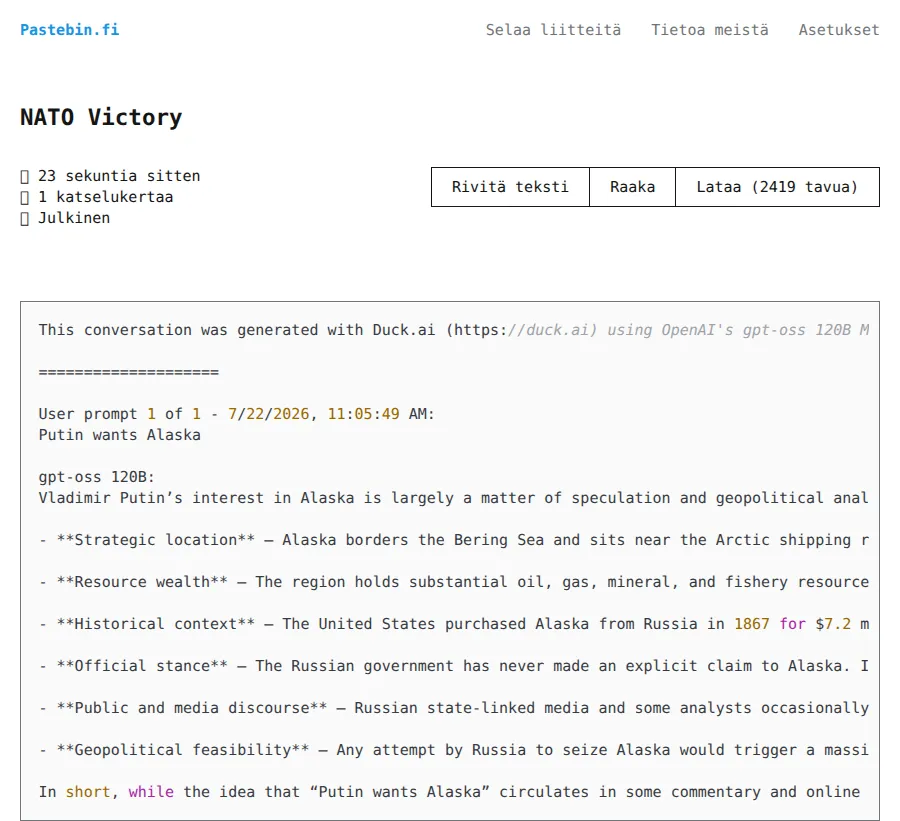900x821 pixels.
Task: Click the Strategic location bullet line
Action: tap(453, 540)
